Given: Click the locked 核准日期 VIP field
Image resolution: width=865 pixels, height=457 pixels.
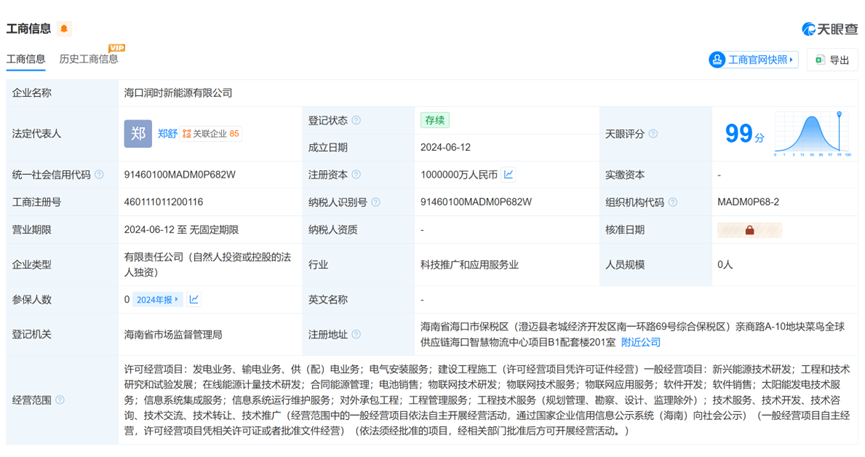Looking at the screenshot, I should coord(748,230).
